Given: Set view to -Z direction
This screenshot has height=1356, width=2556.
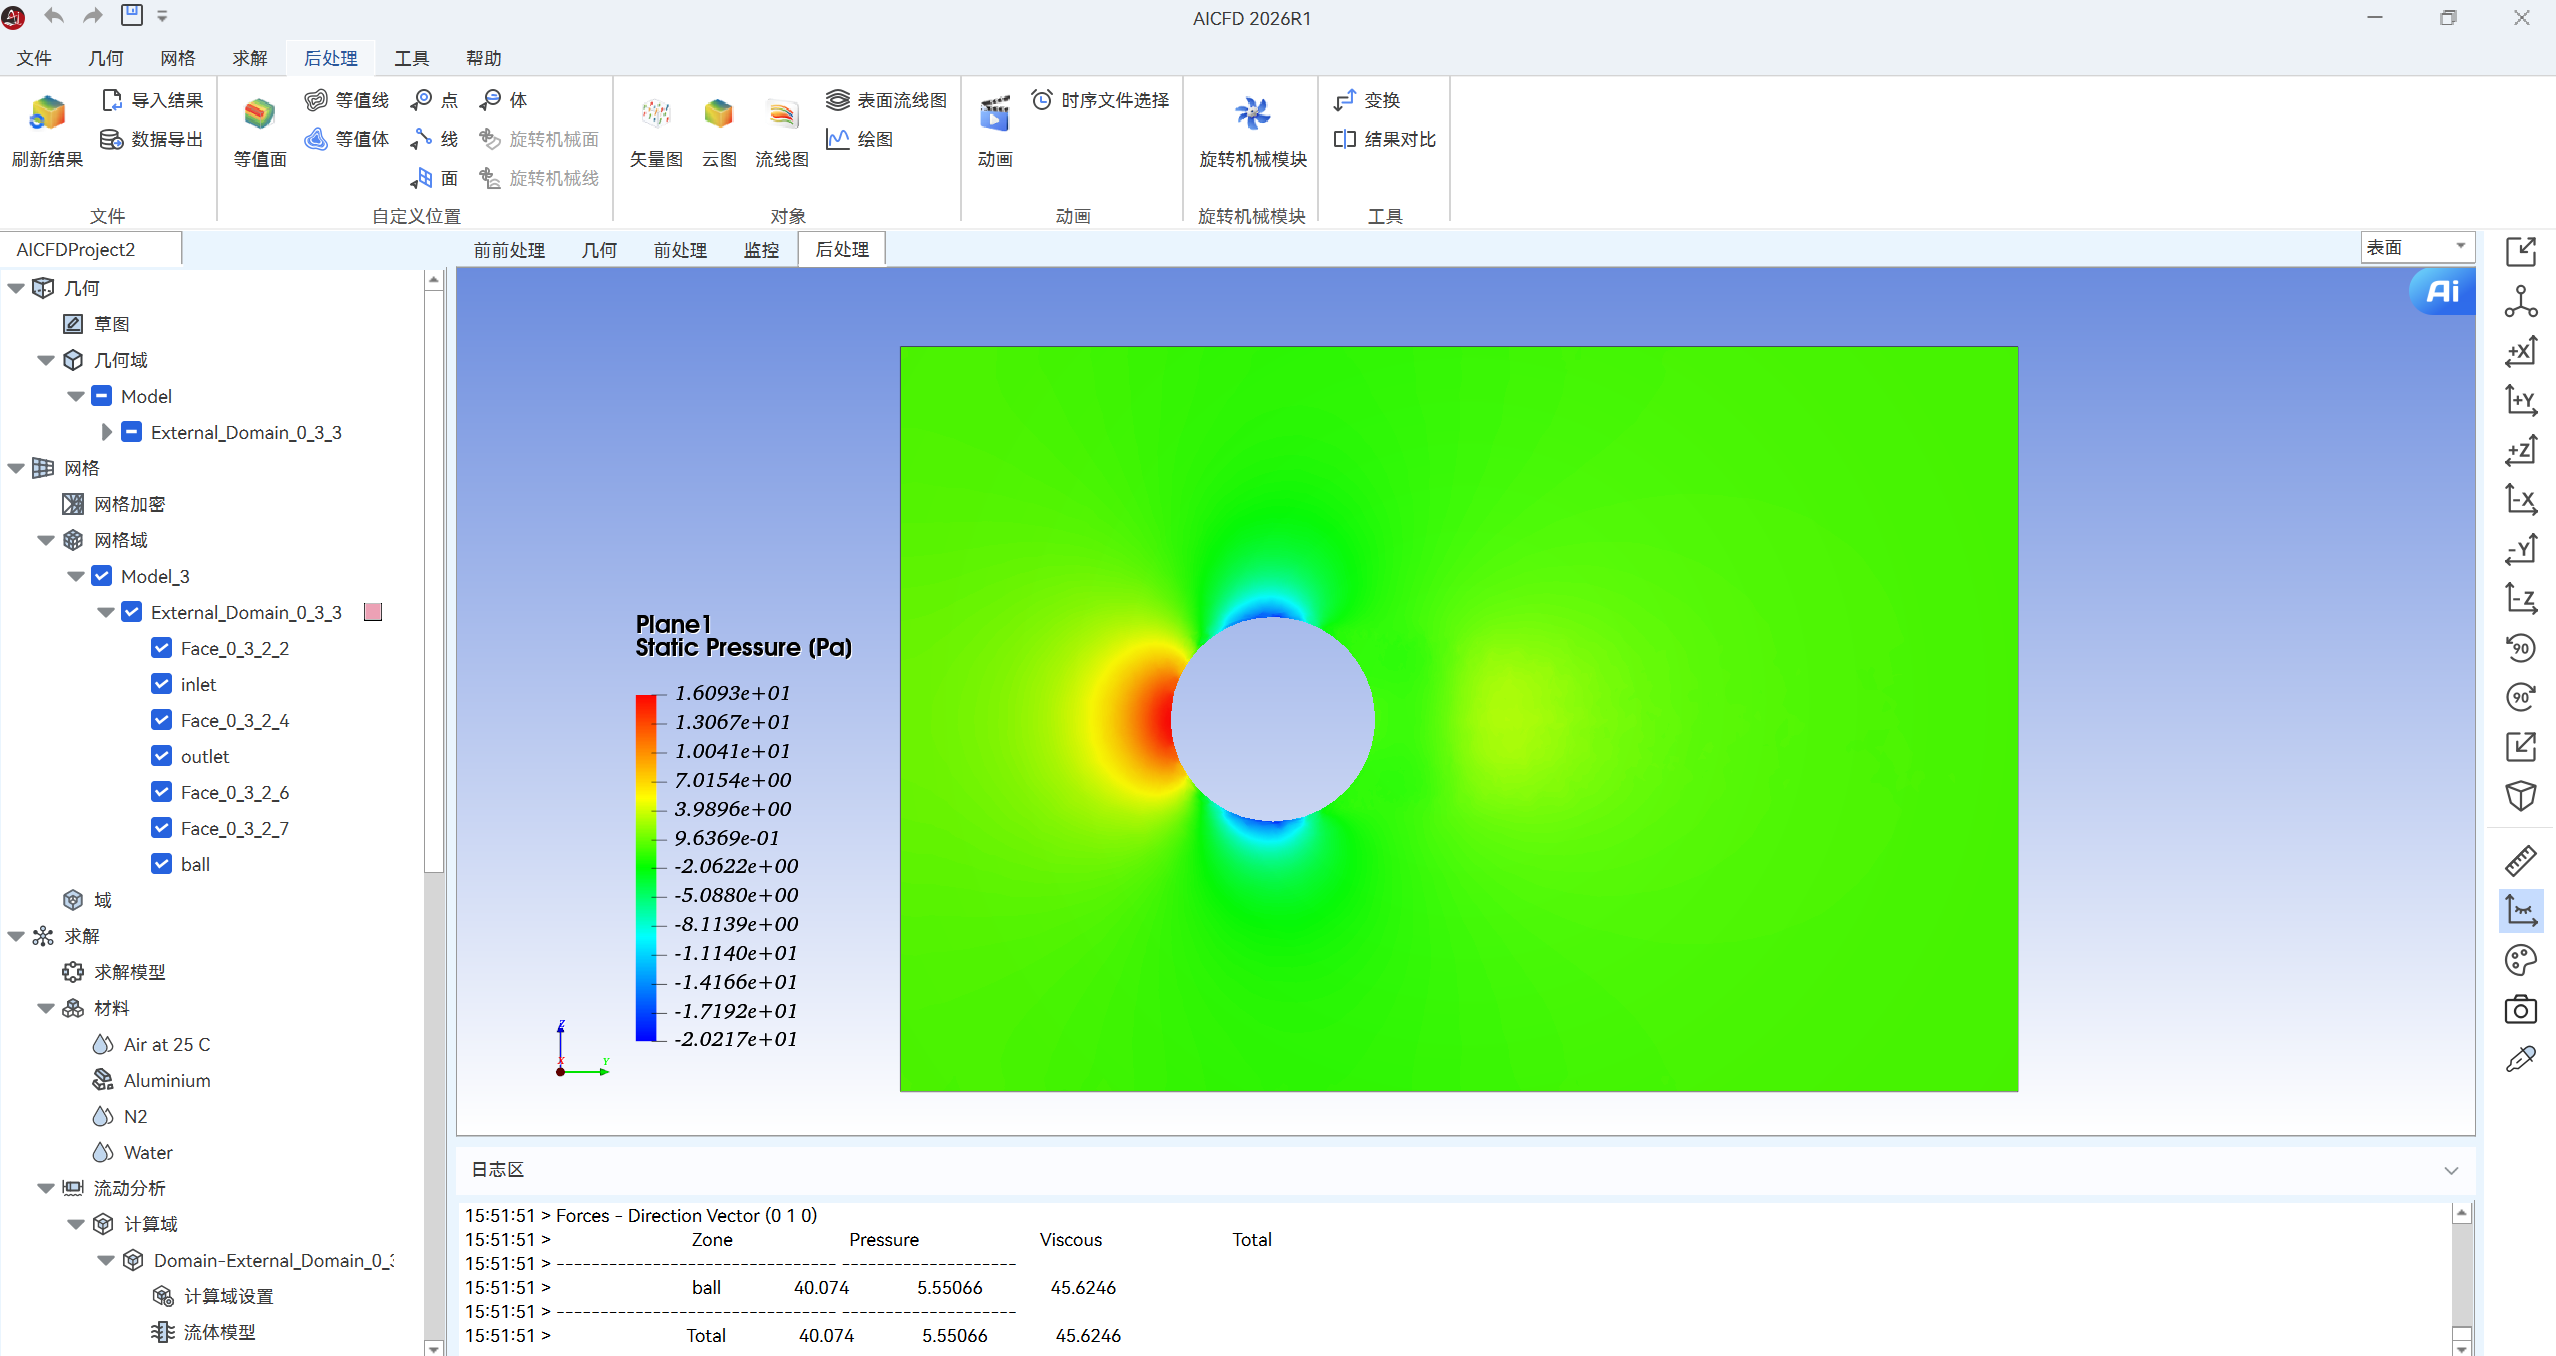Looking at the screenshot, I should coord(2521,598).
